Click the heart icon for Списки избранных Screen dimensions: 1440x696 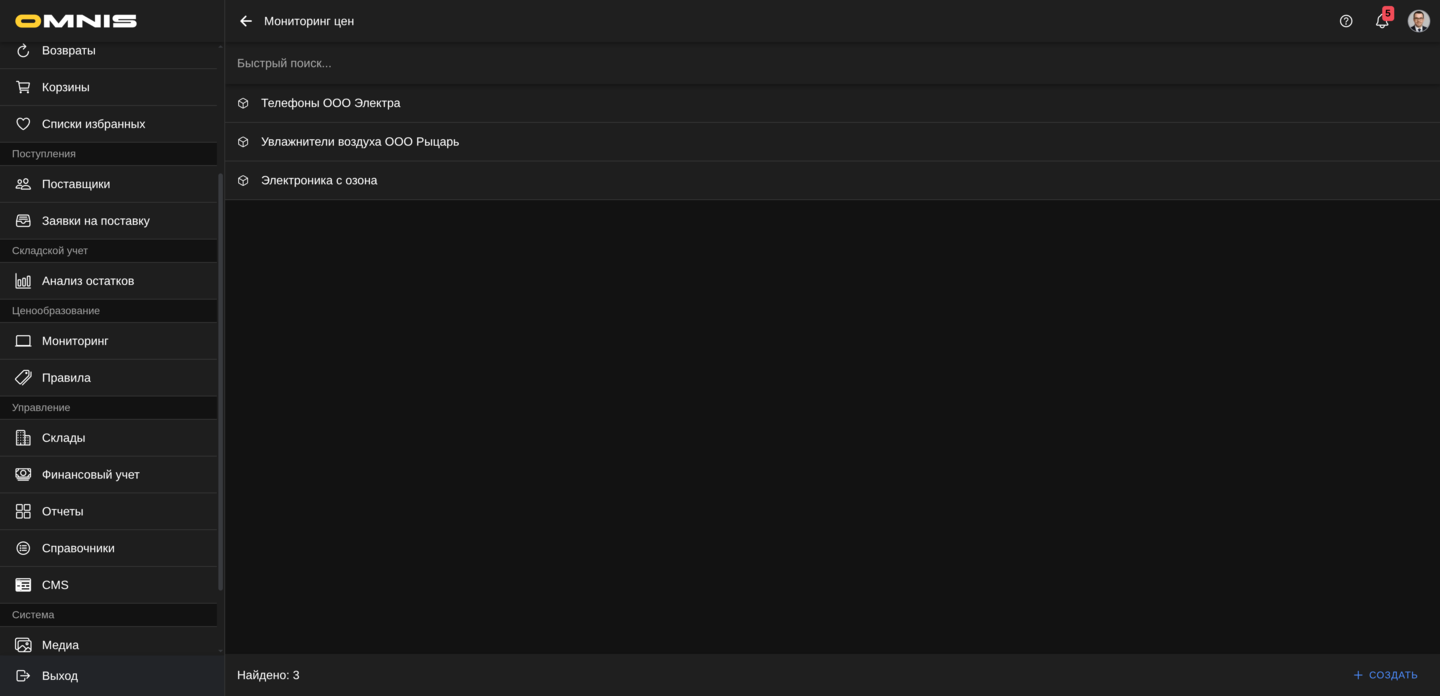(x=23, y=124)
